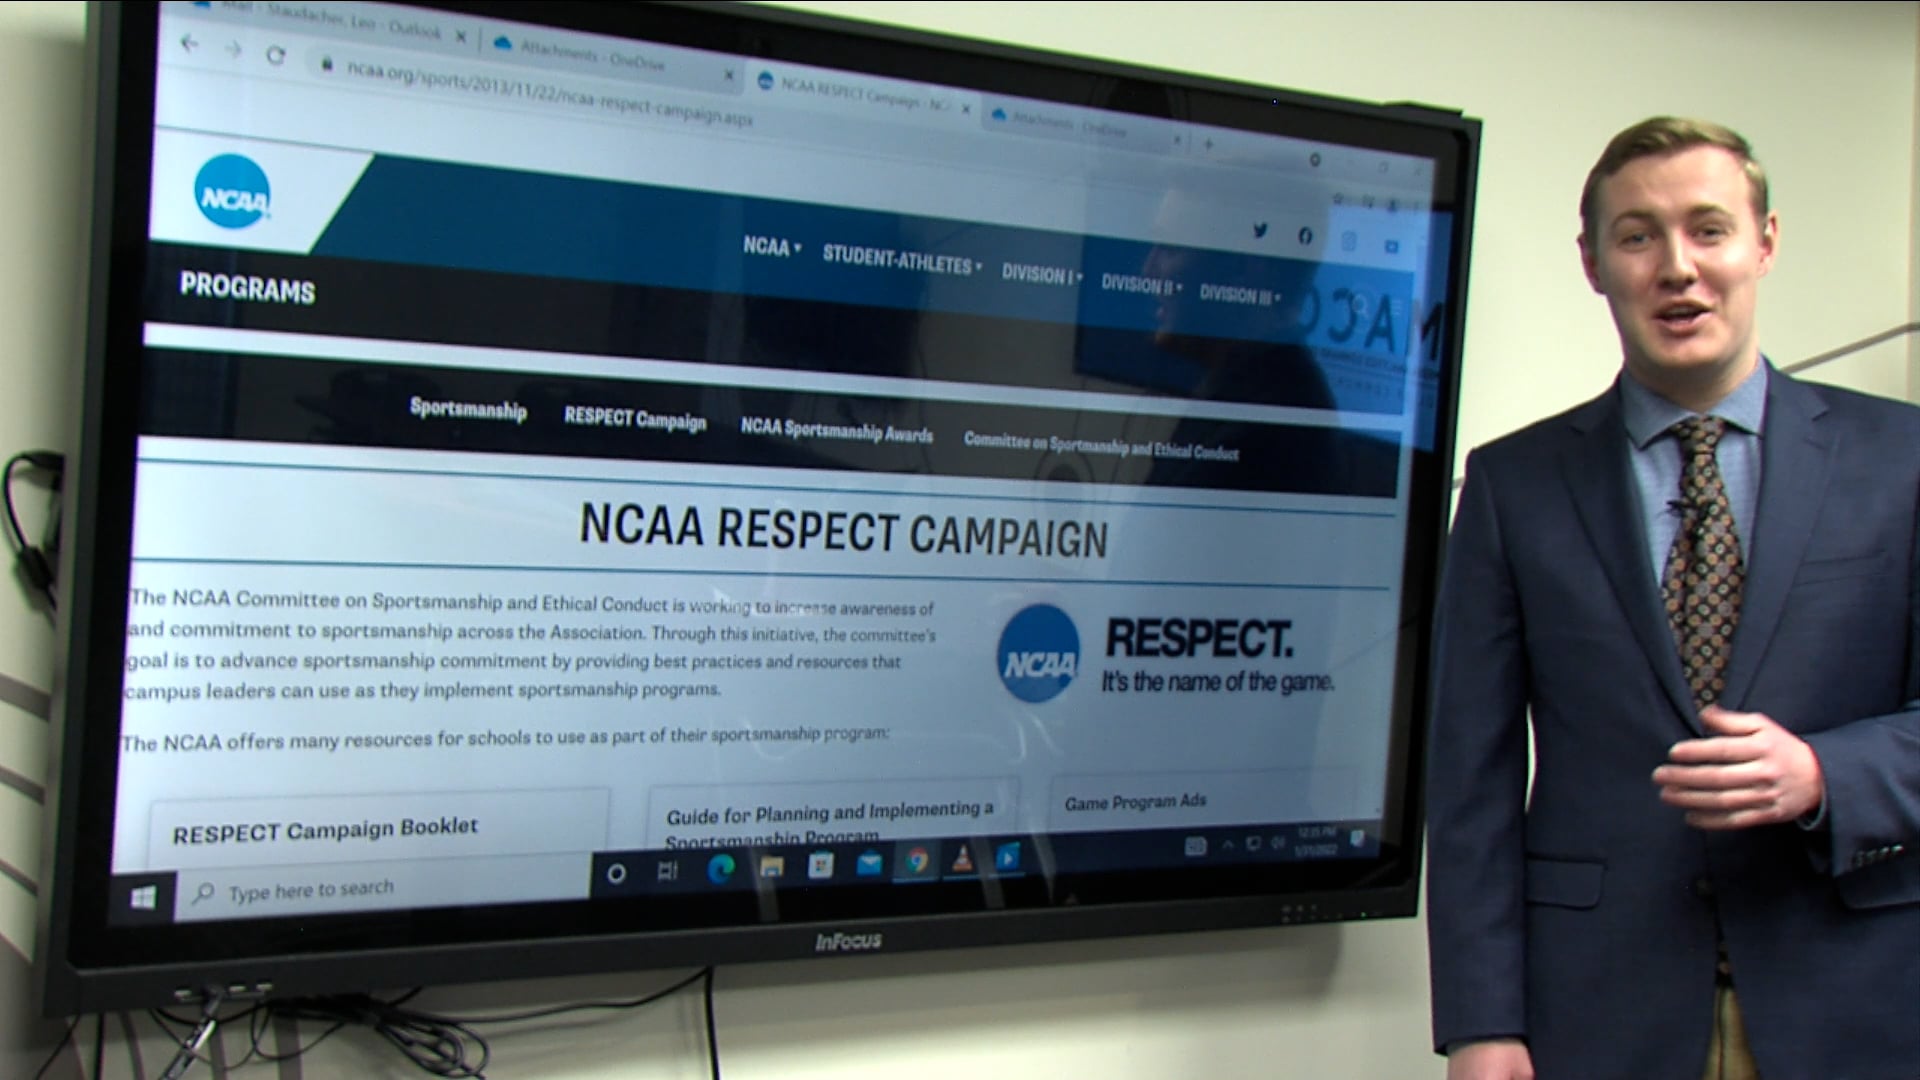Click the NCAA RESPECT CAMPAIGN page title

tap(844, 530)
